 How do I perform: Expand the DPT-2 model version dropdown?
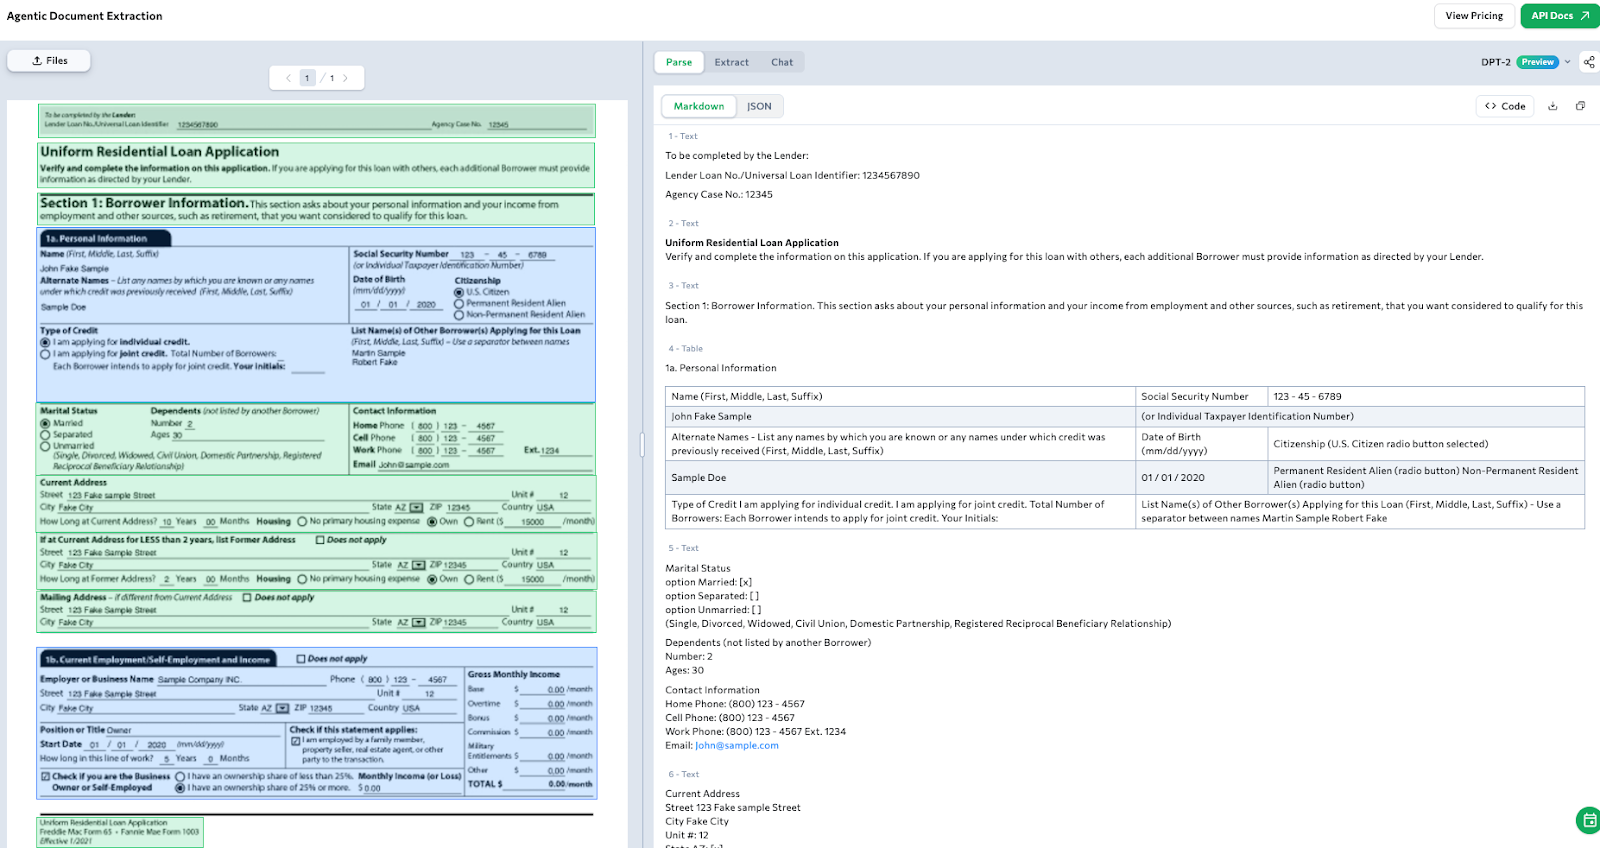pyautogui.click(x=1567, y=62)
